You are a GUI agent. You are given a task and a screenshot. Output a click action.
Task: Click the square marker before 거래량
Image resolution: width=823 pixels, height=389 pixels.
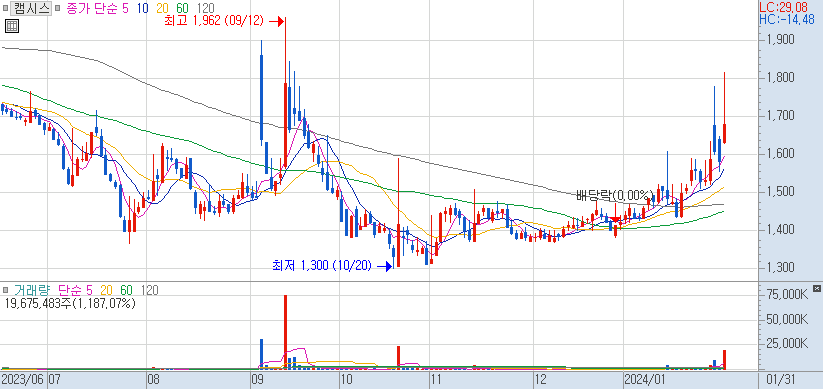[5, 290]
